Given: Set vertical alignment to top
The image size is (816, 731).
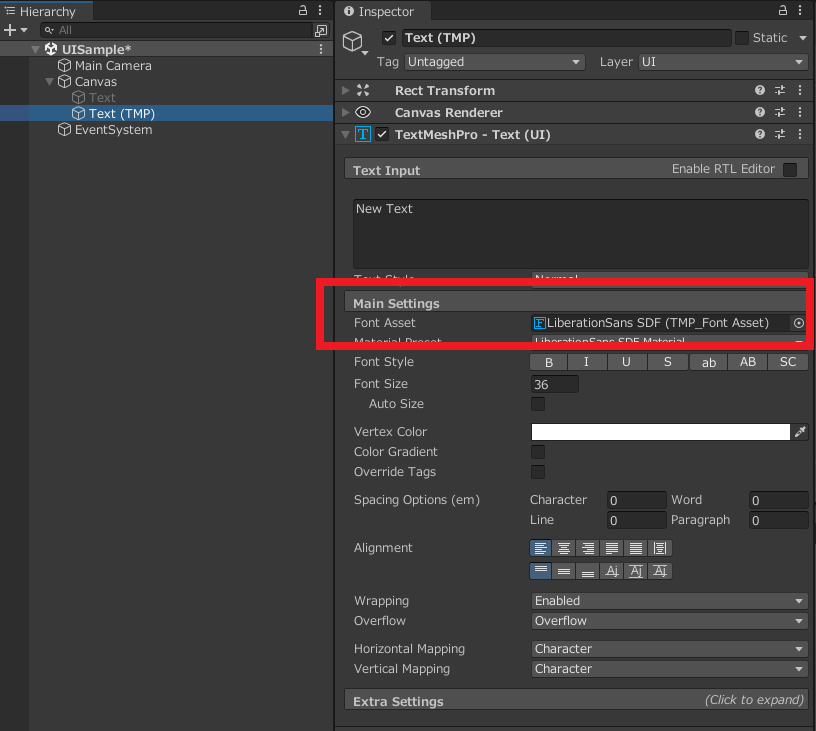Looking at the screenshot, I should pyautogui.click(x=541, y=571).
